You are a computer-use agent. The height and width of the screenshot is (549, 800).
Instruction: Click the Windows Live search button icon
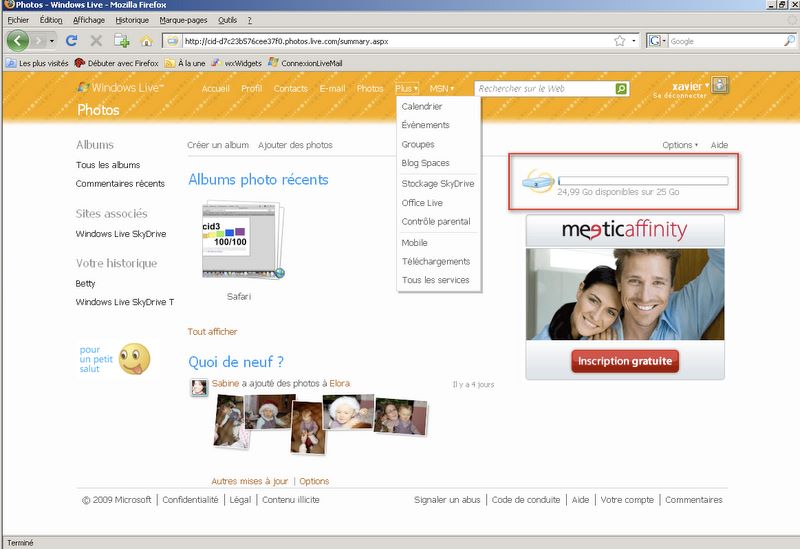[x=621, y=89]
